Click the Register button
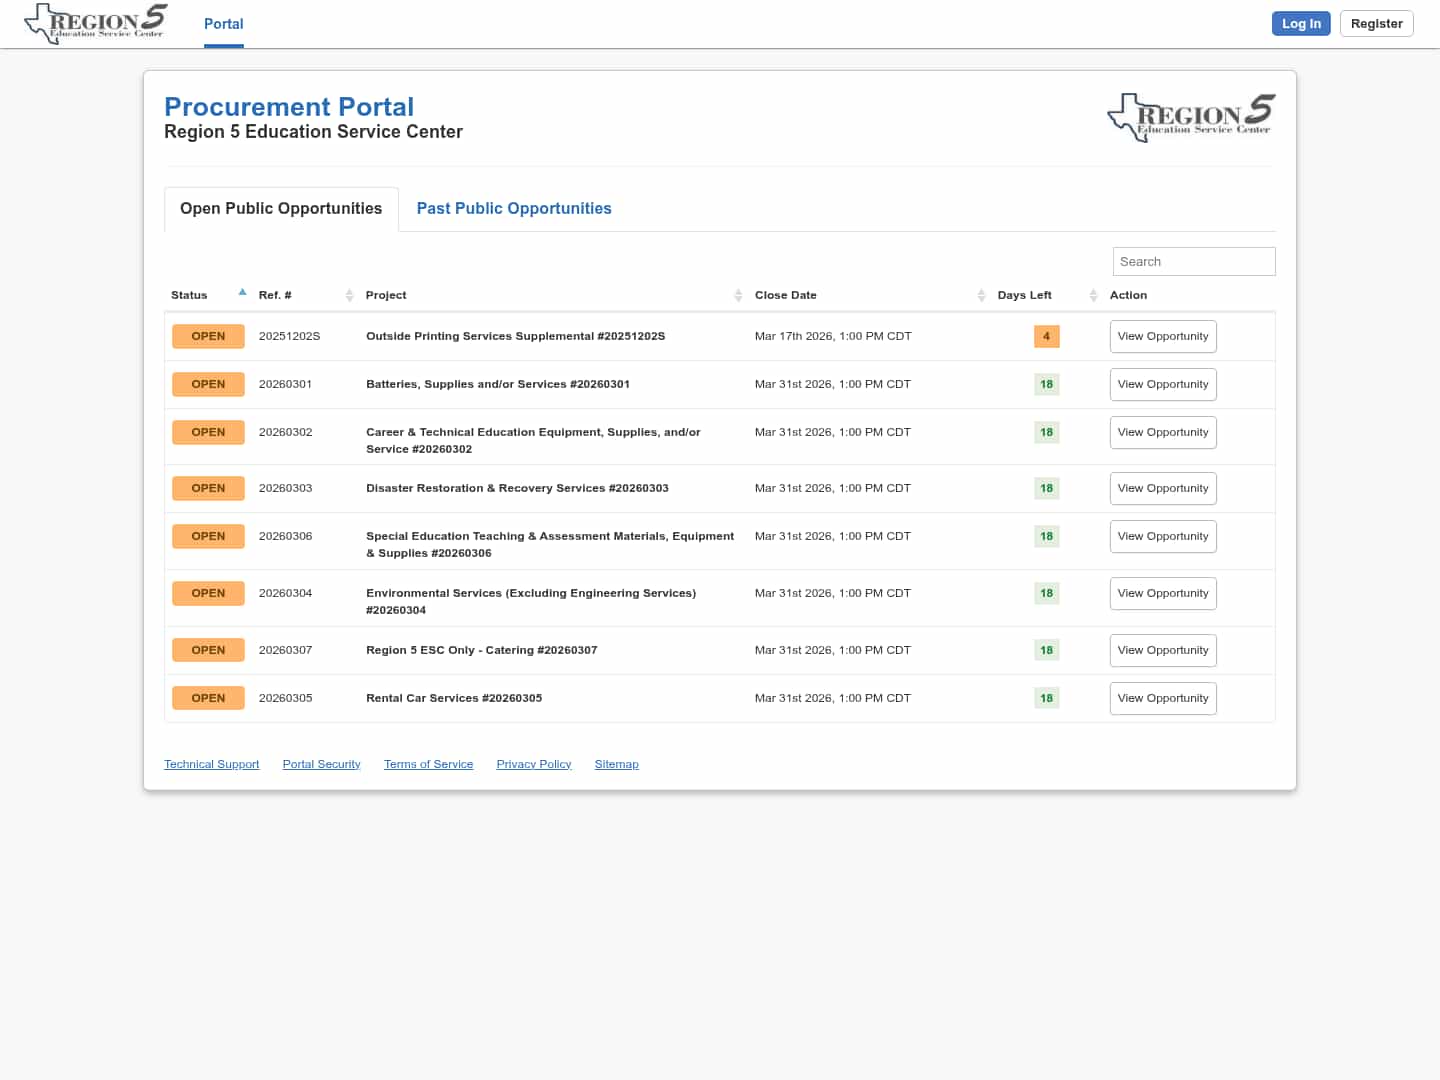Image resolution: width=1440 pixels, height=1080 pixels. (1376, 24)
